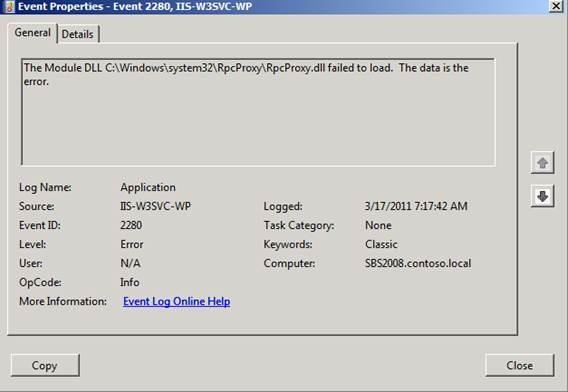Click the 'More Information:' label
Image resolution: width=568 pixels, height=392 pixels.
tap(63, 301)
